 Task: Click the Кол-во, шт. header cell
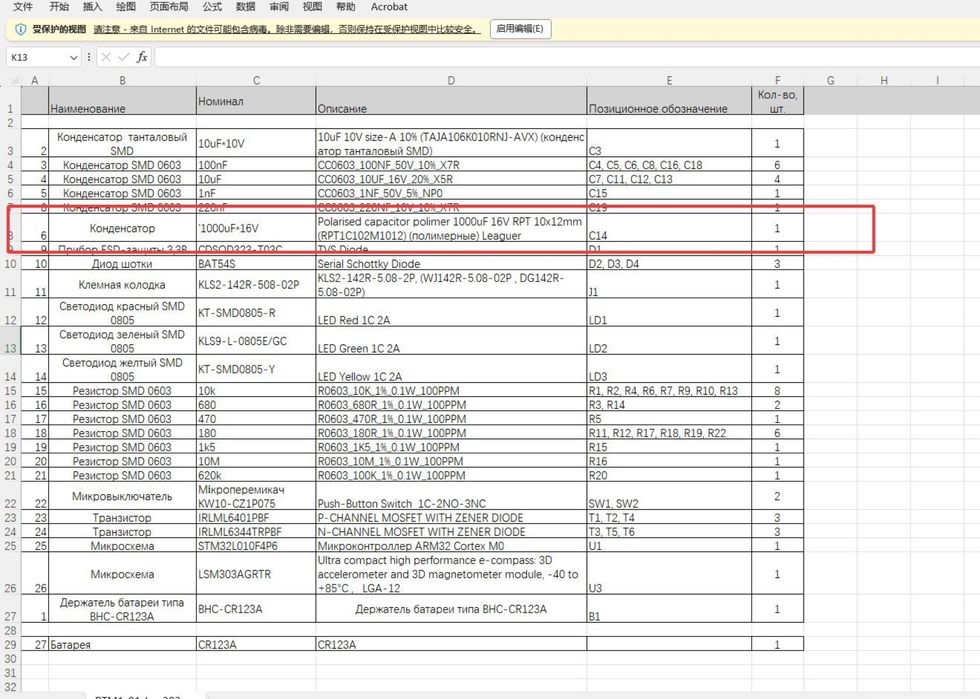coord(777,101)
